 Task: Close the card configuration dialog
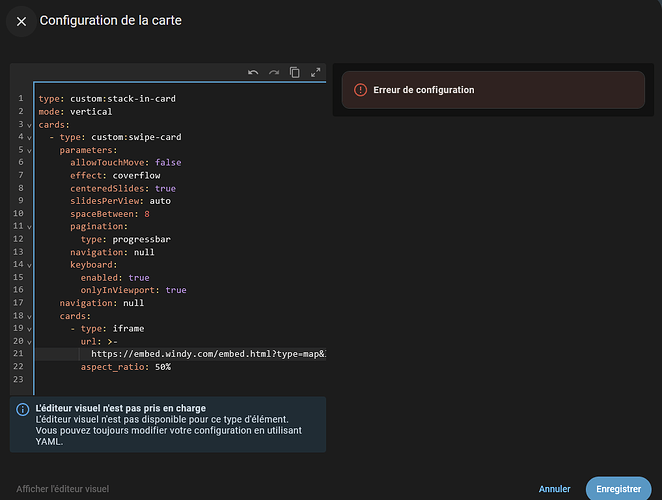click(x=21, y=21)
